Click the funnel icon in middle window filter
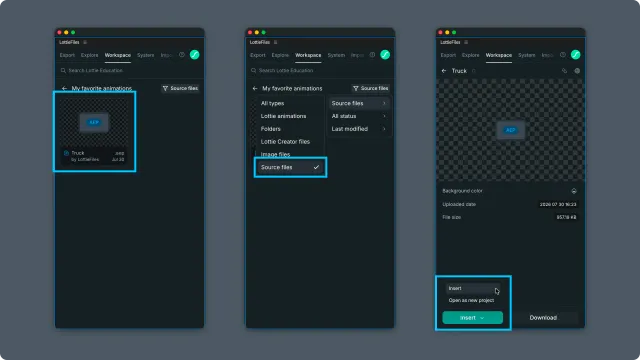 pos(356,88)
